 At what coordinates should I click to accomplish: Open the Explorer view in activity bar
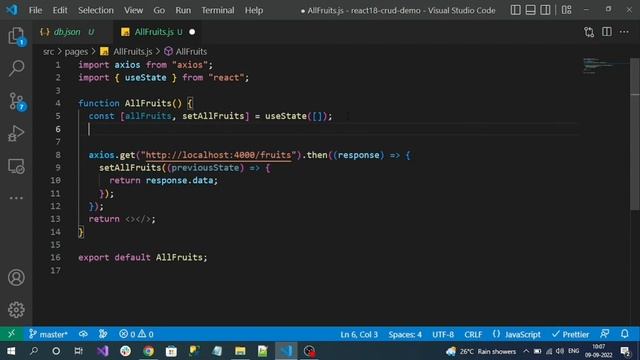point(16,36)
